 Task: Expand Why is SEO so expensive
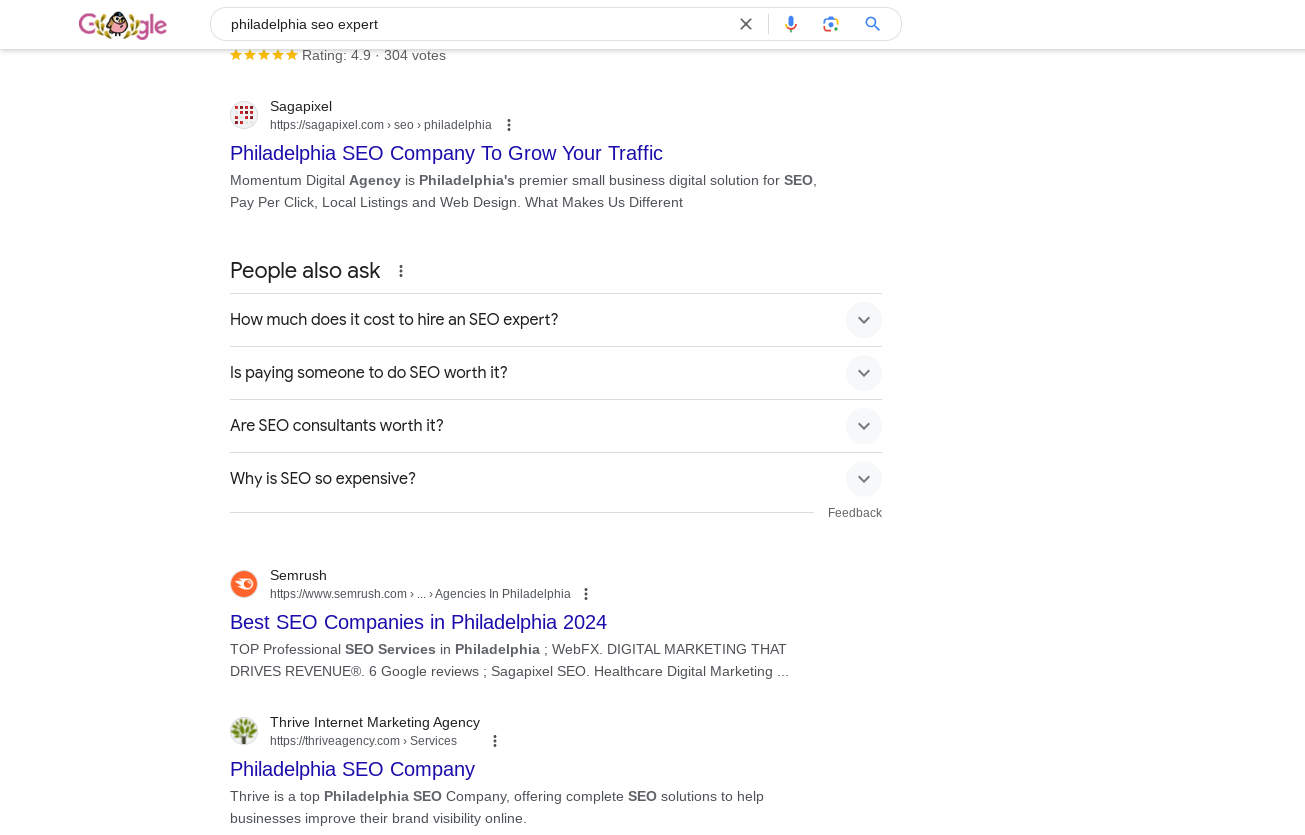[864, 479]
